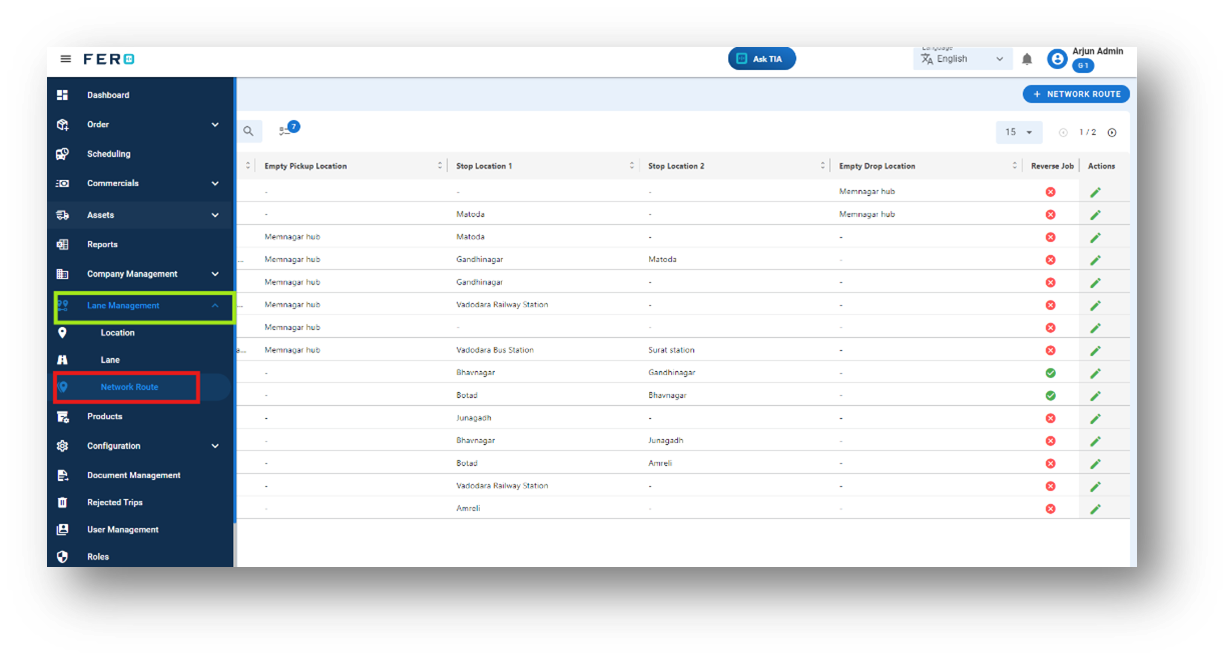Click the Dashboard icon in sidebar
1232x662 pixels.
pyautogui.click(x=62, y=95)
